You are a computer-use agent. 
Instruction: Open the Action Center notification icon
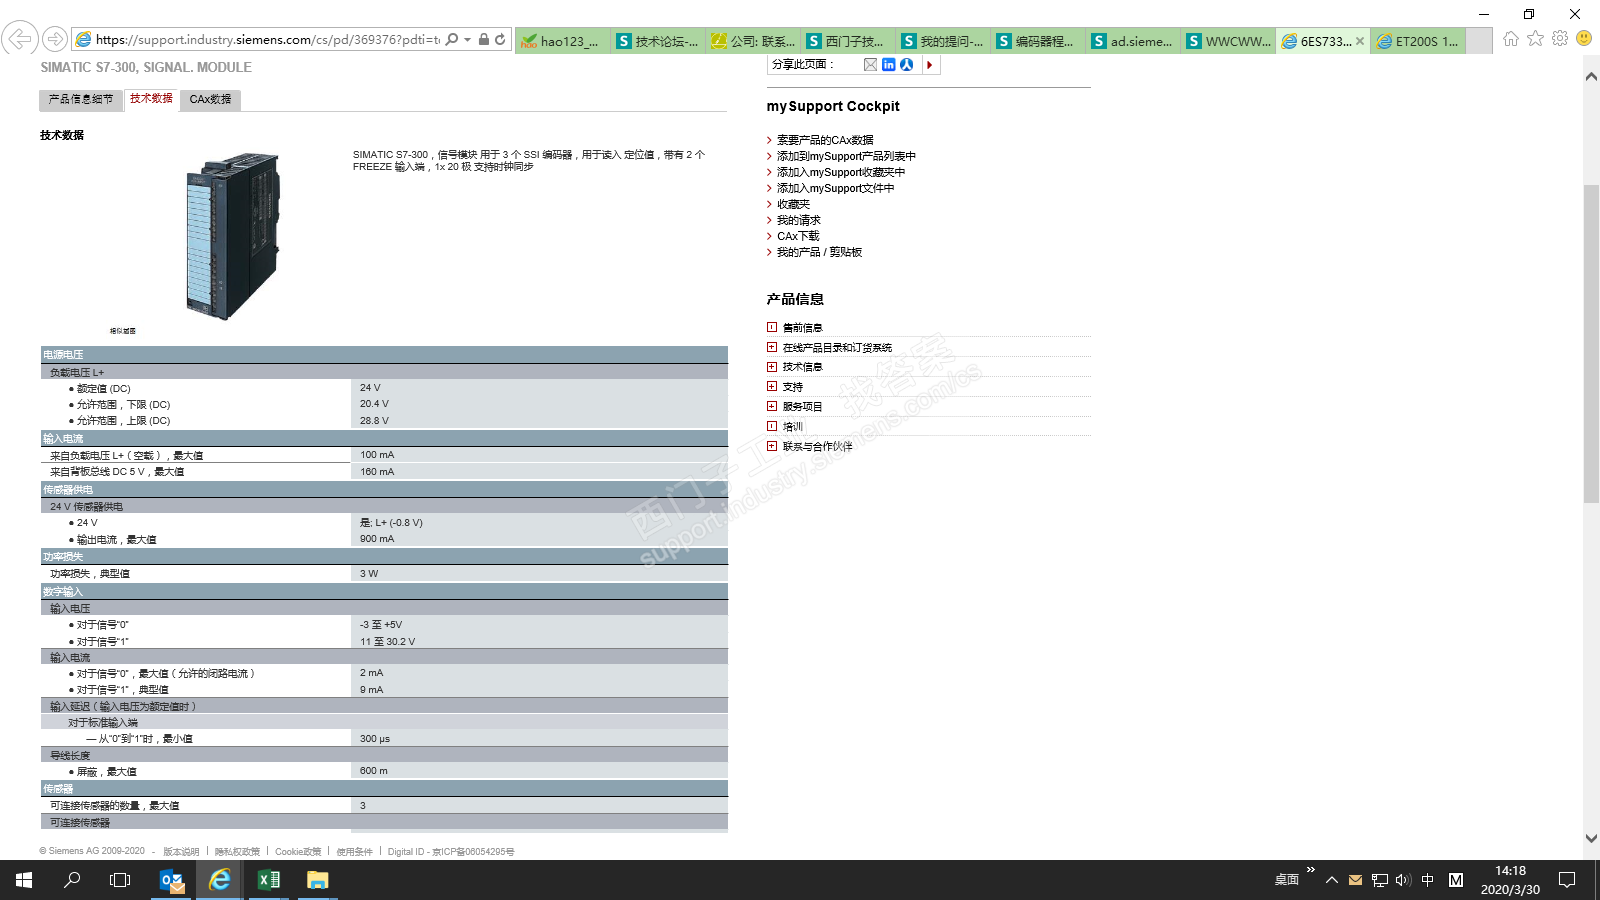(x=1567, y=880)
